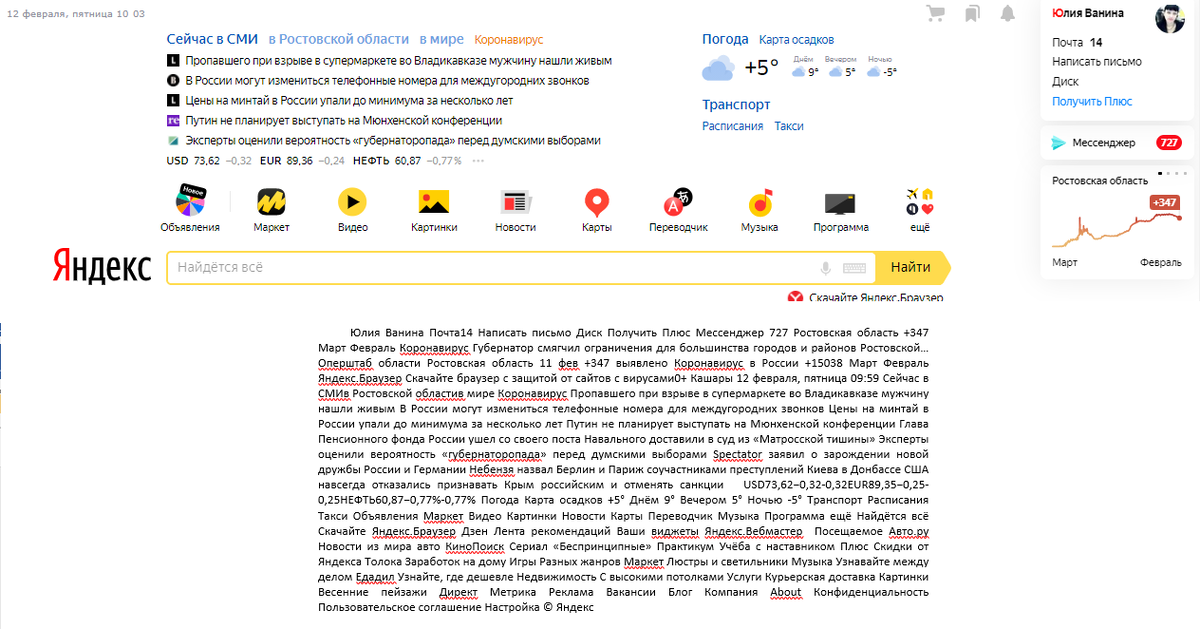The height and width of the screenshot is (629, 1200).
Task: Open news about губернаторопада experts
Action: click(x=393, y=140)
